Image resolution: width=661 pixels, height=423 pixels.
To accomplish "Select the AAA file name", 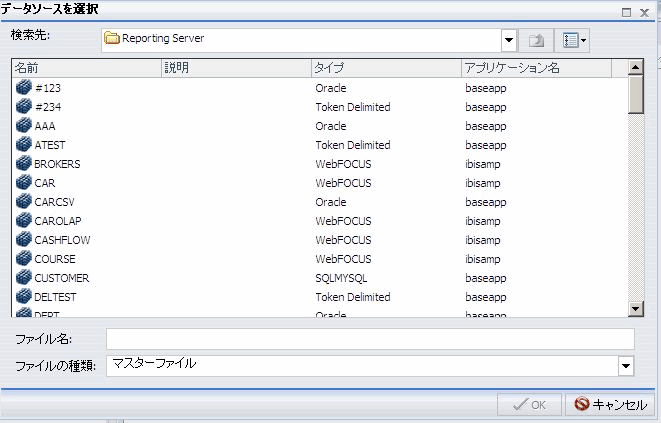I will point(45,126).
